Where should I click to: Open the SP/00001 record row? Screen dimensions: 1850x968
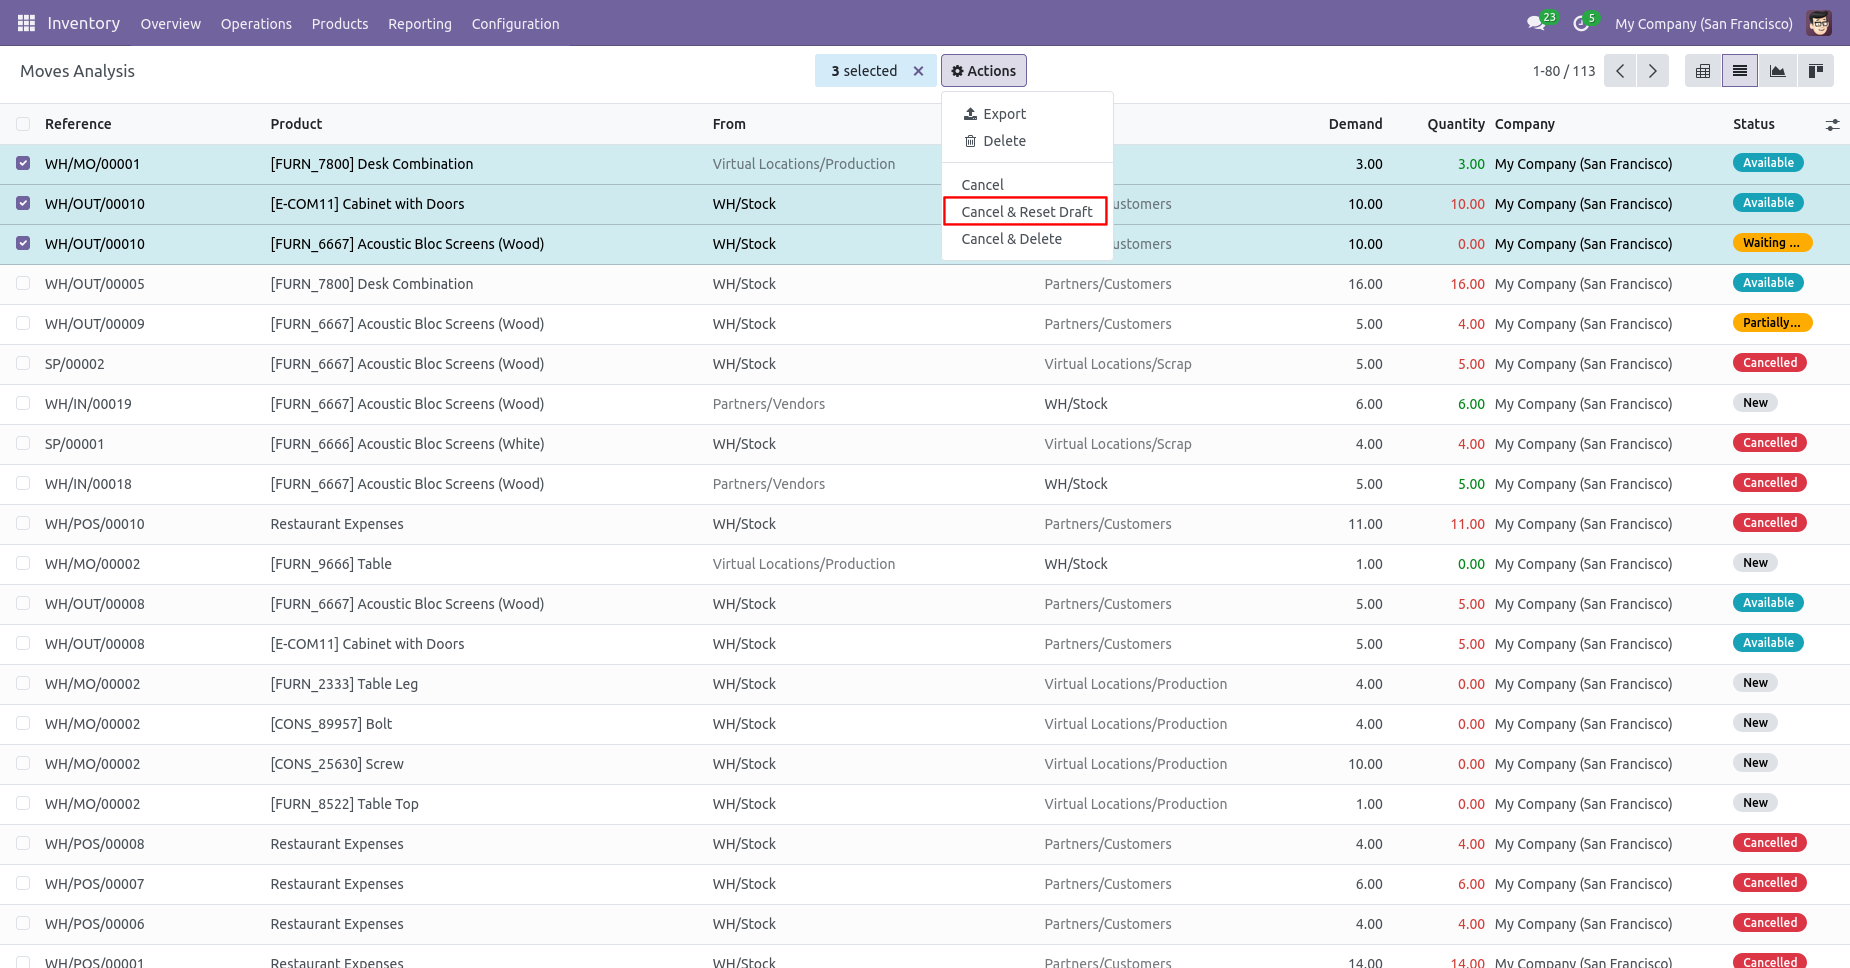(925, 444)
